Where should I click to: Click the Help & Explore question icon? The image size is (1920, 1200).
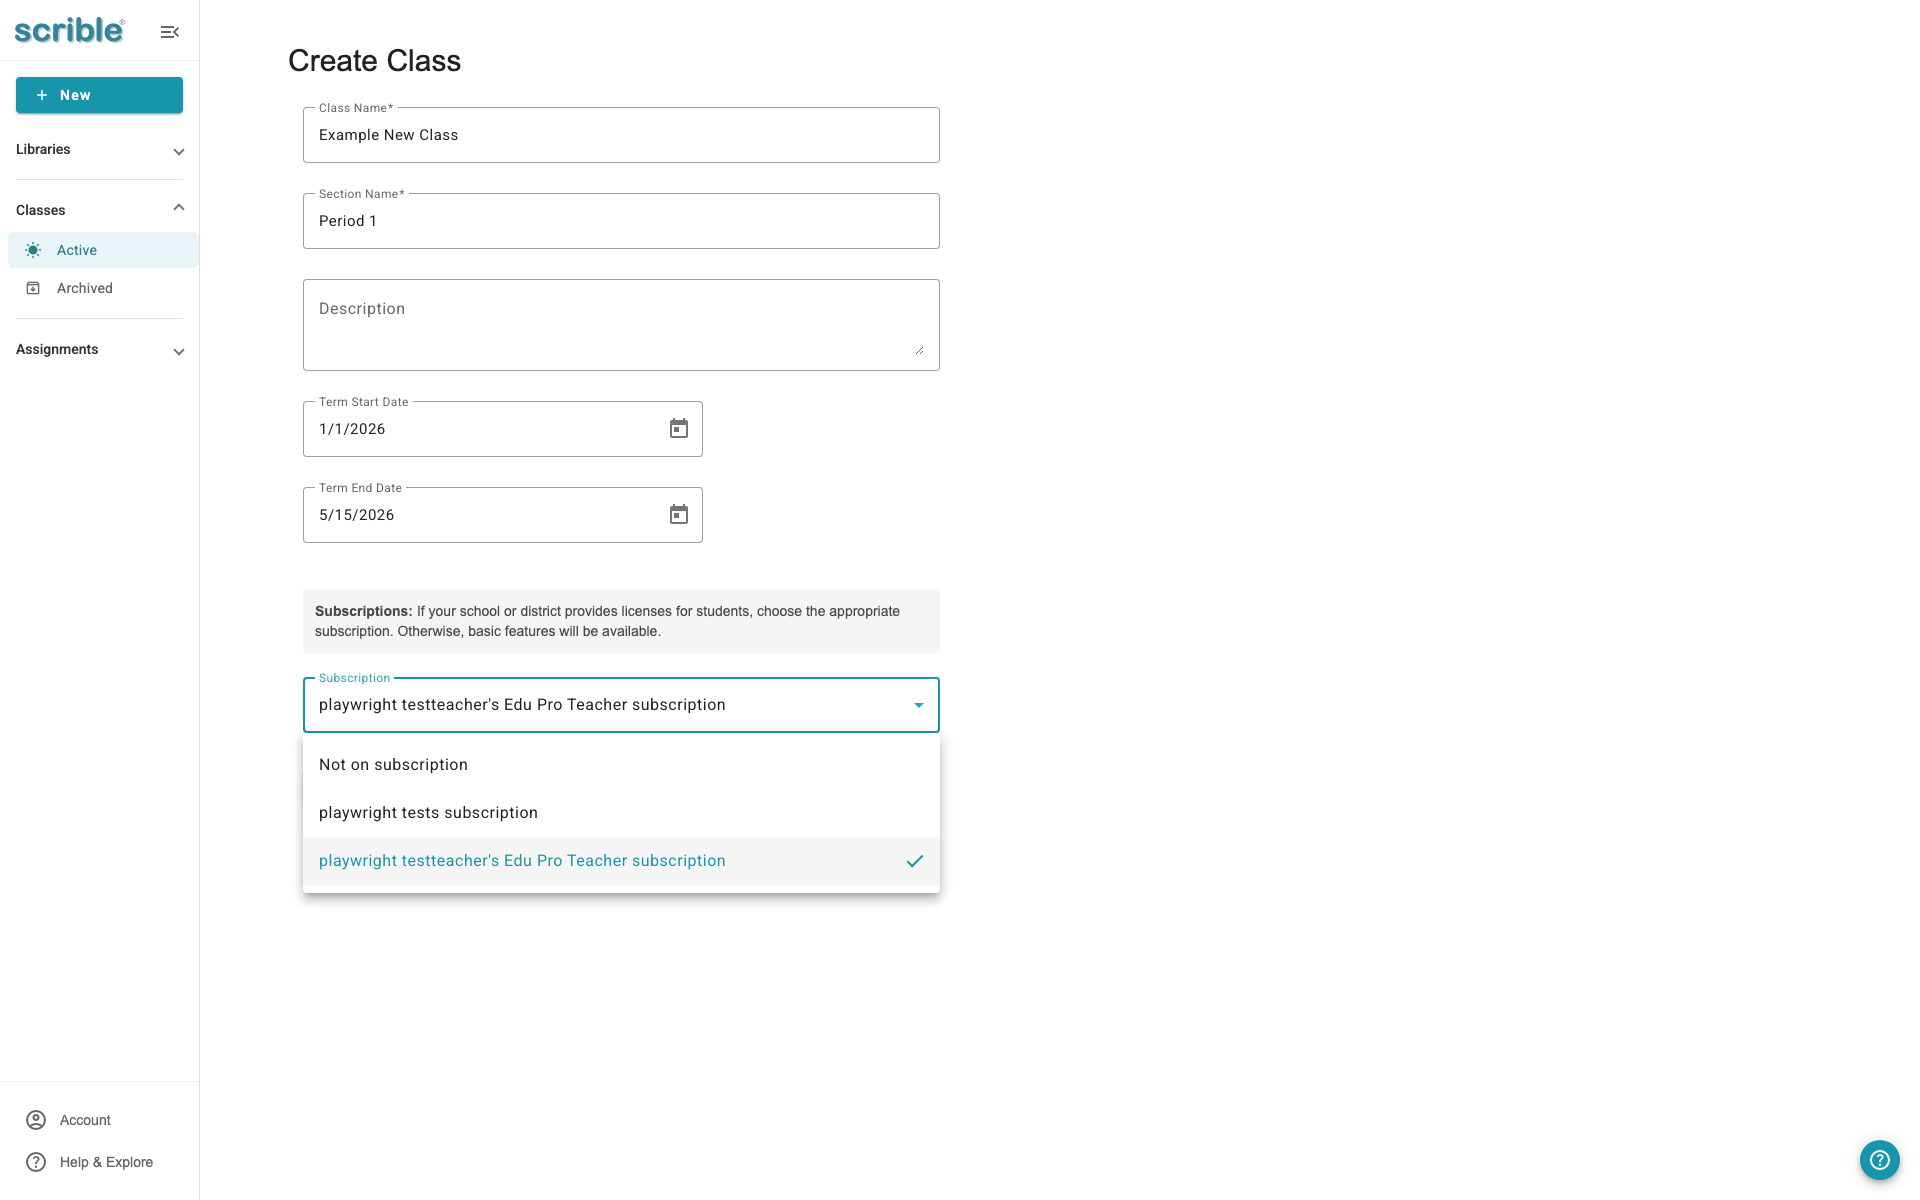[x=36, y=1161]
